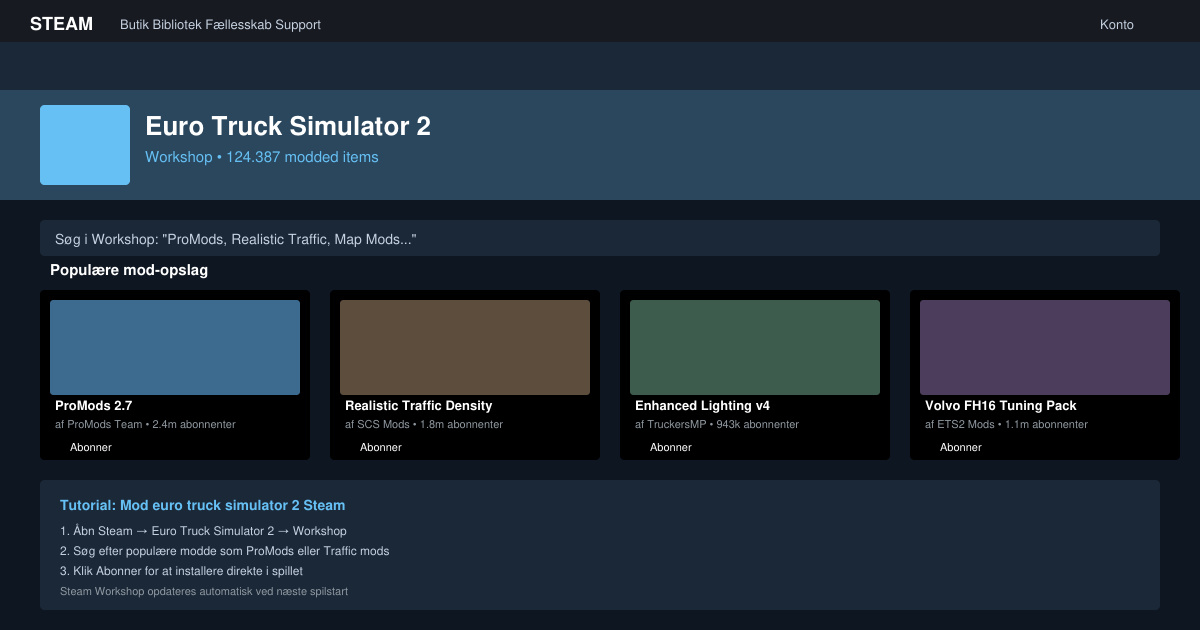Subscribe to Realistic Traffic Density with Abonner
1200x630 pixels.
(381, 447)
